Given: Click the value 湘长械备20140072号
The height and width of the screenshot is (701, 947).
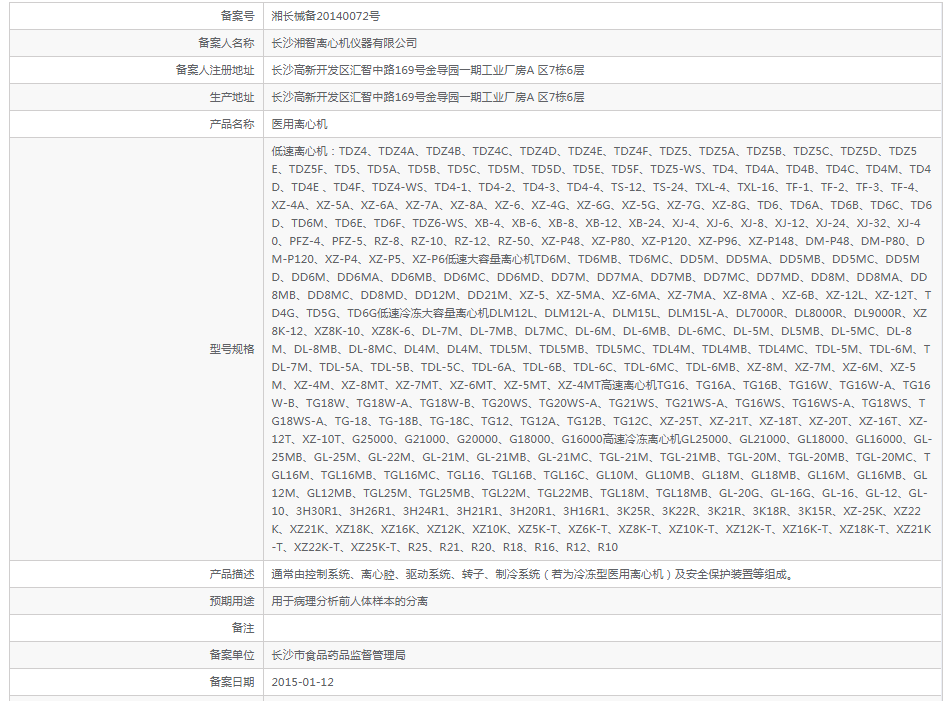Looking at the screenshot, I should 326,16.
